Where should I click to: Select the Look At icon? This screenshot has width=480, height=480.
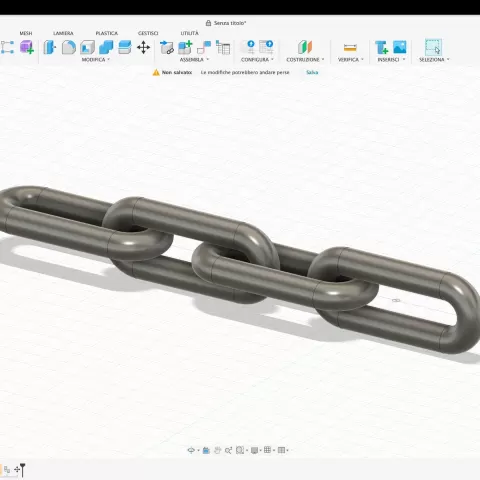click(x=206, y=450)
